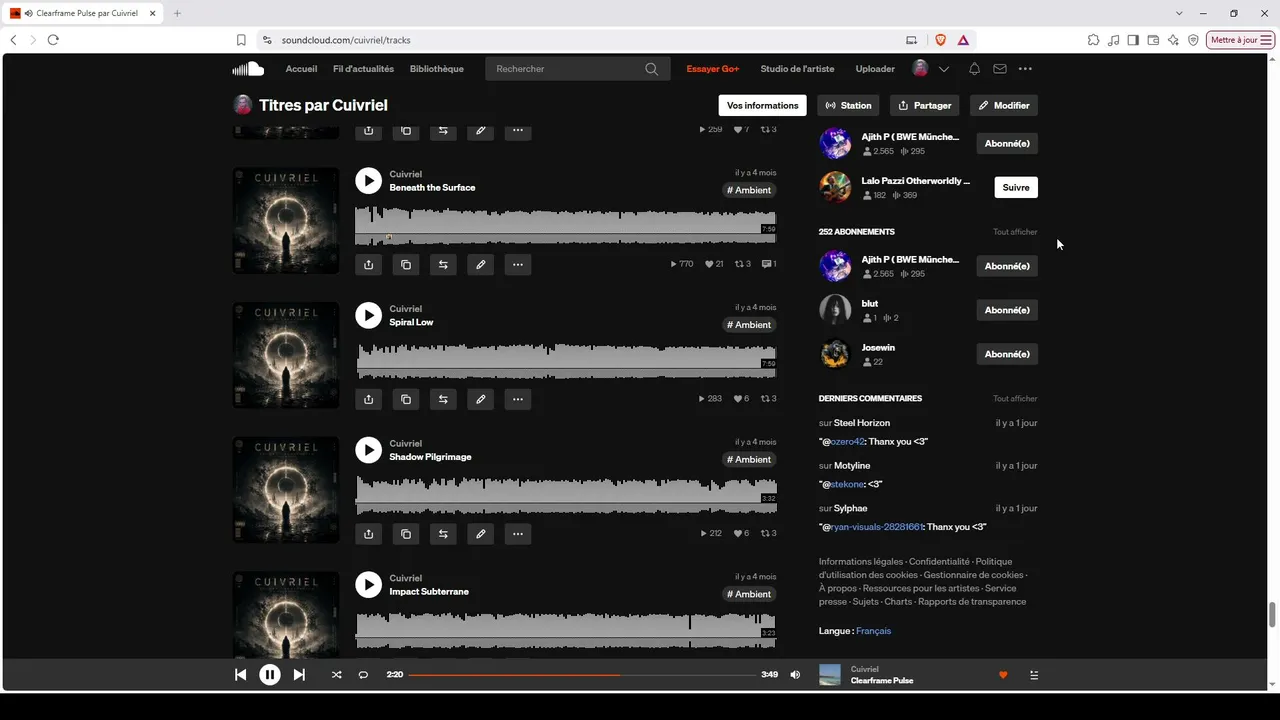The image size is (1280, 720).
Task: Open the Bibliothèque section
Action: tap(437, 69)
